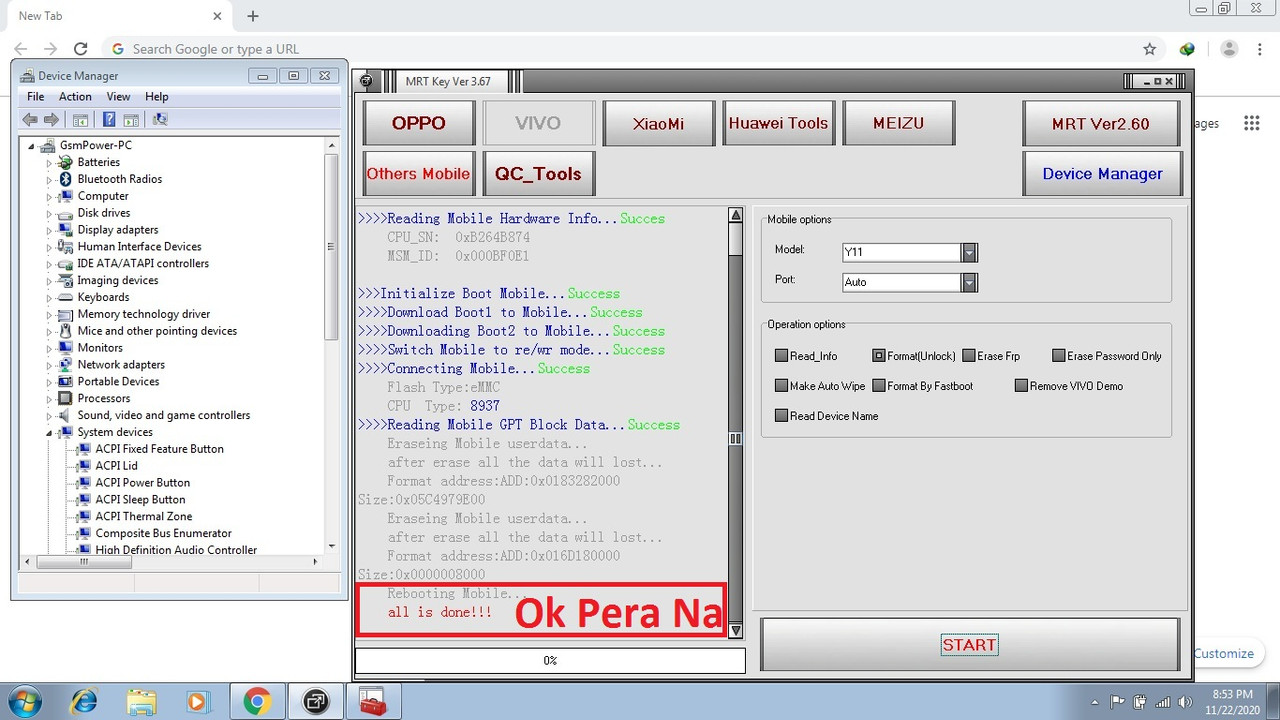Open the Chrome profile avatar
Screen dimensions: 1280x720
(x=1229, y=49)
